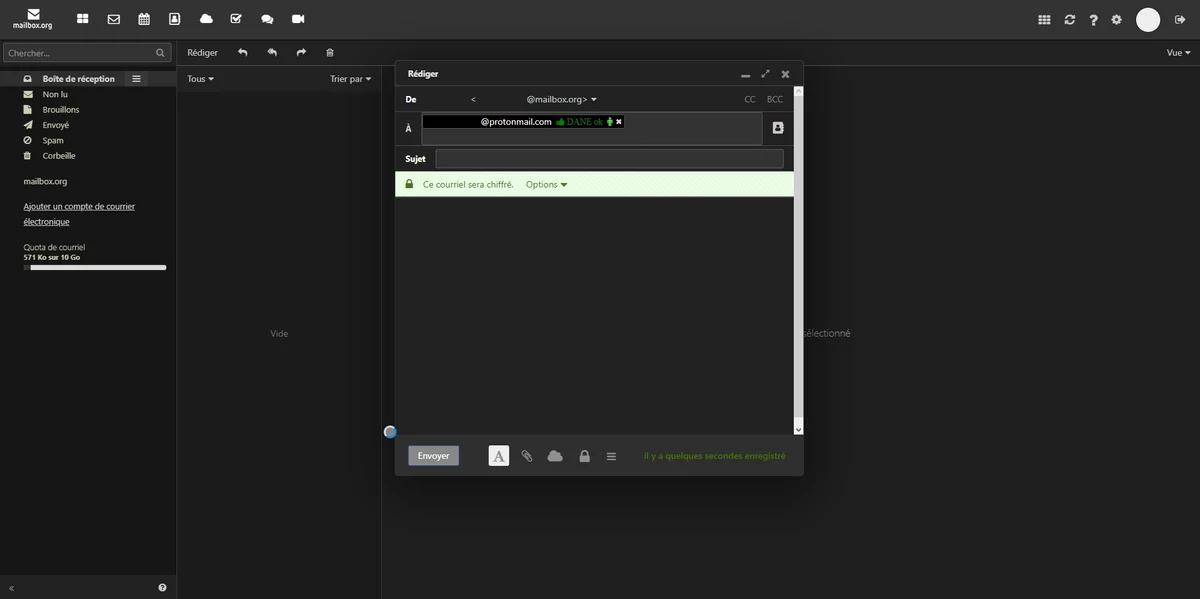Select the Non lu folder
The width and height of the screenshot is (1200, 599).
point(55,94)
